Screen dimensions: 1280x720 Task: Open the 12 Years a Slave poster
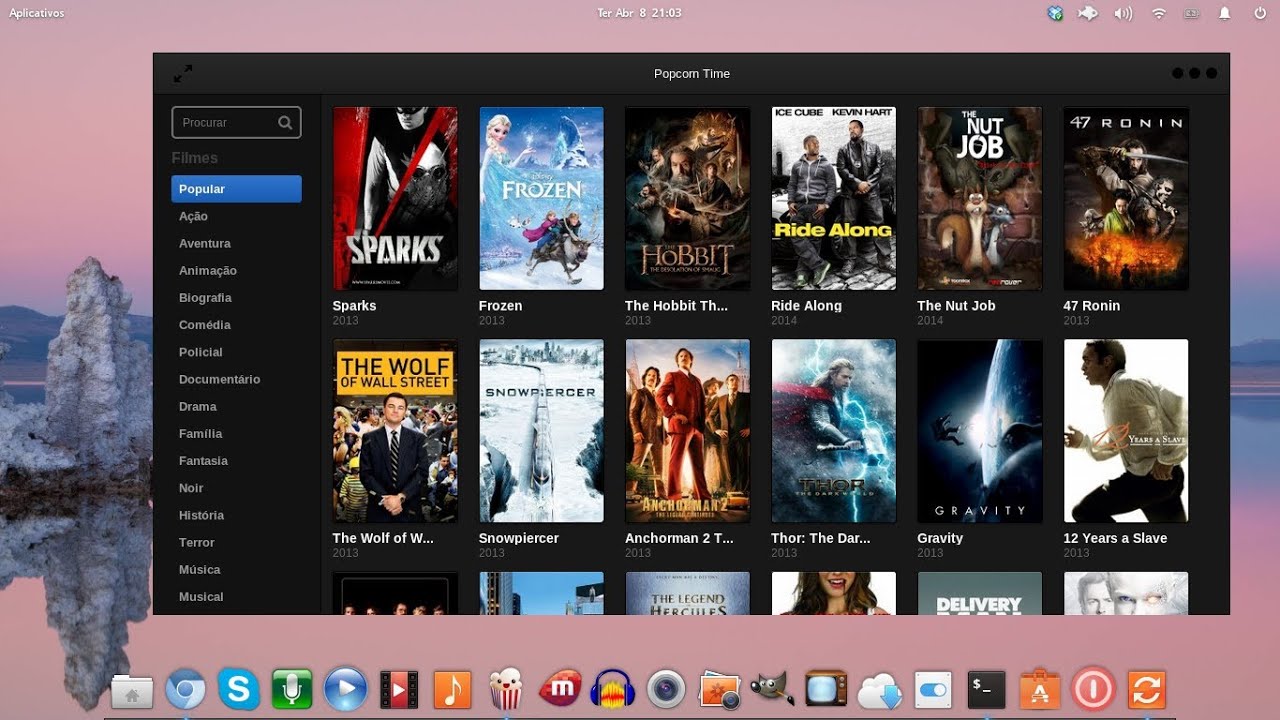point(1126,430)
